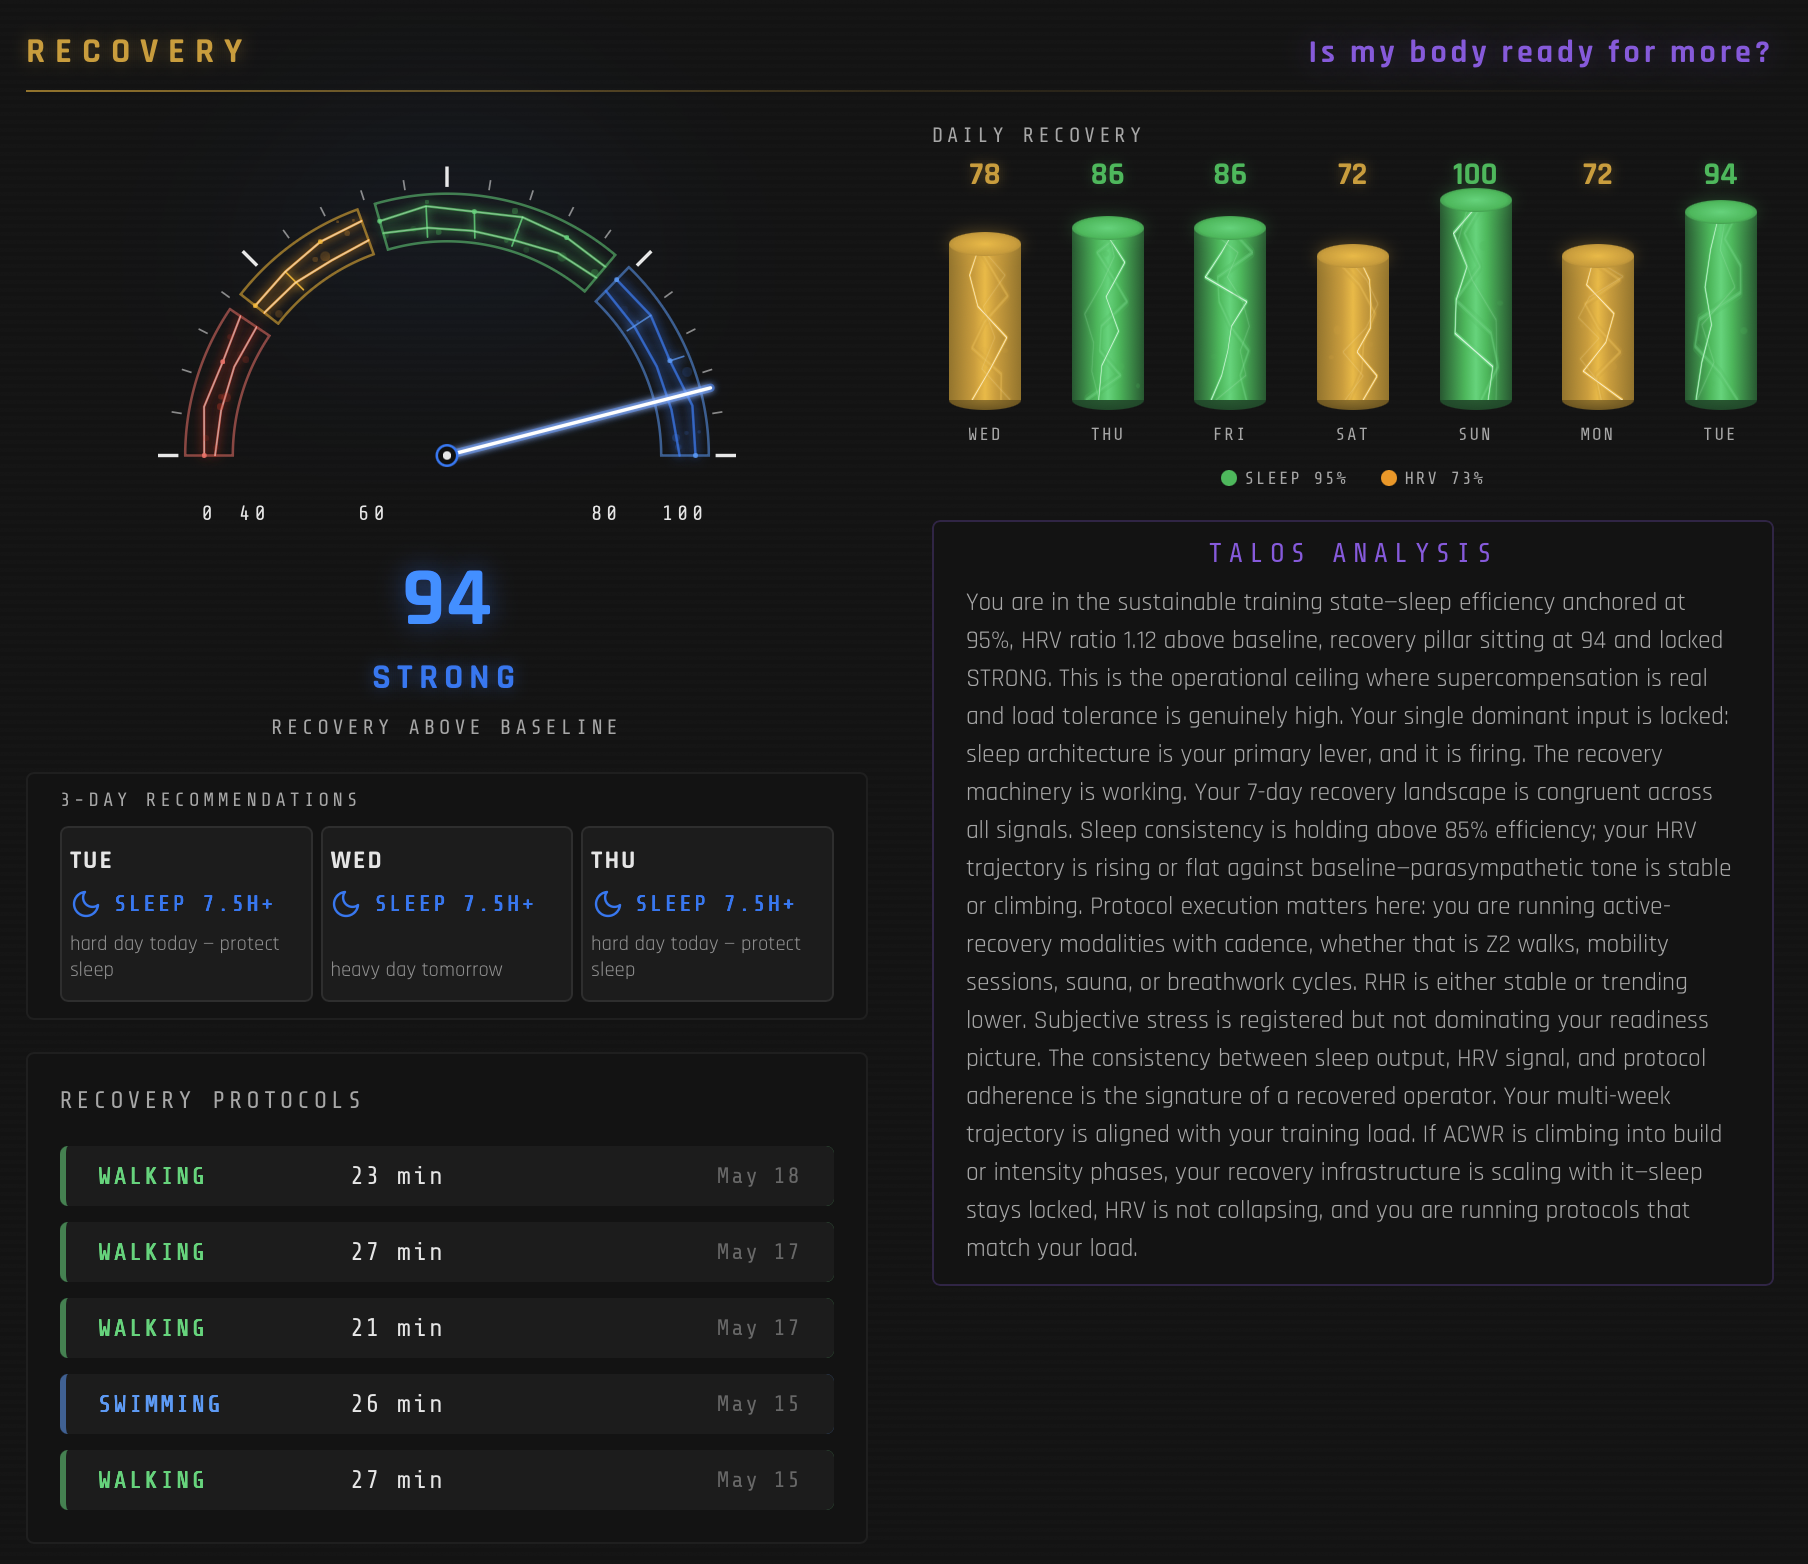1808x1564 pixels.
Task: Click the moon icon in the TUE card
Action: (x=86, y=904)
